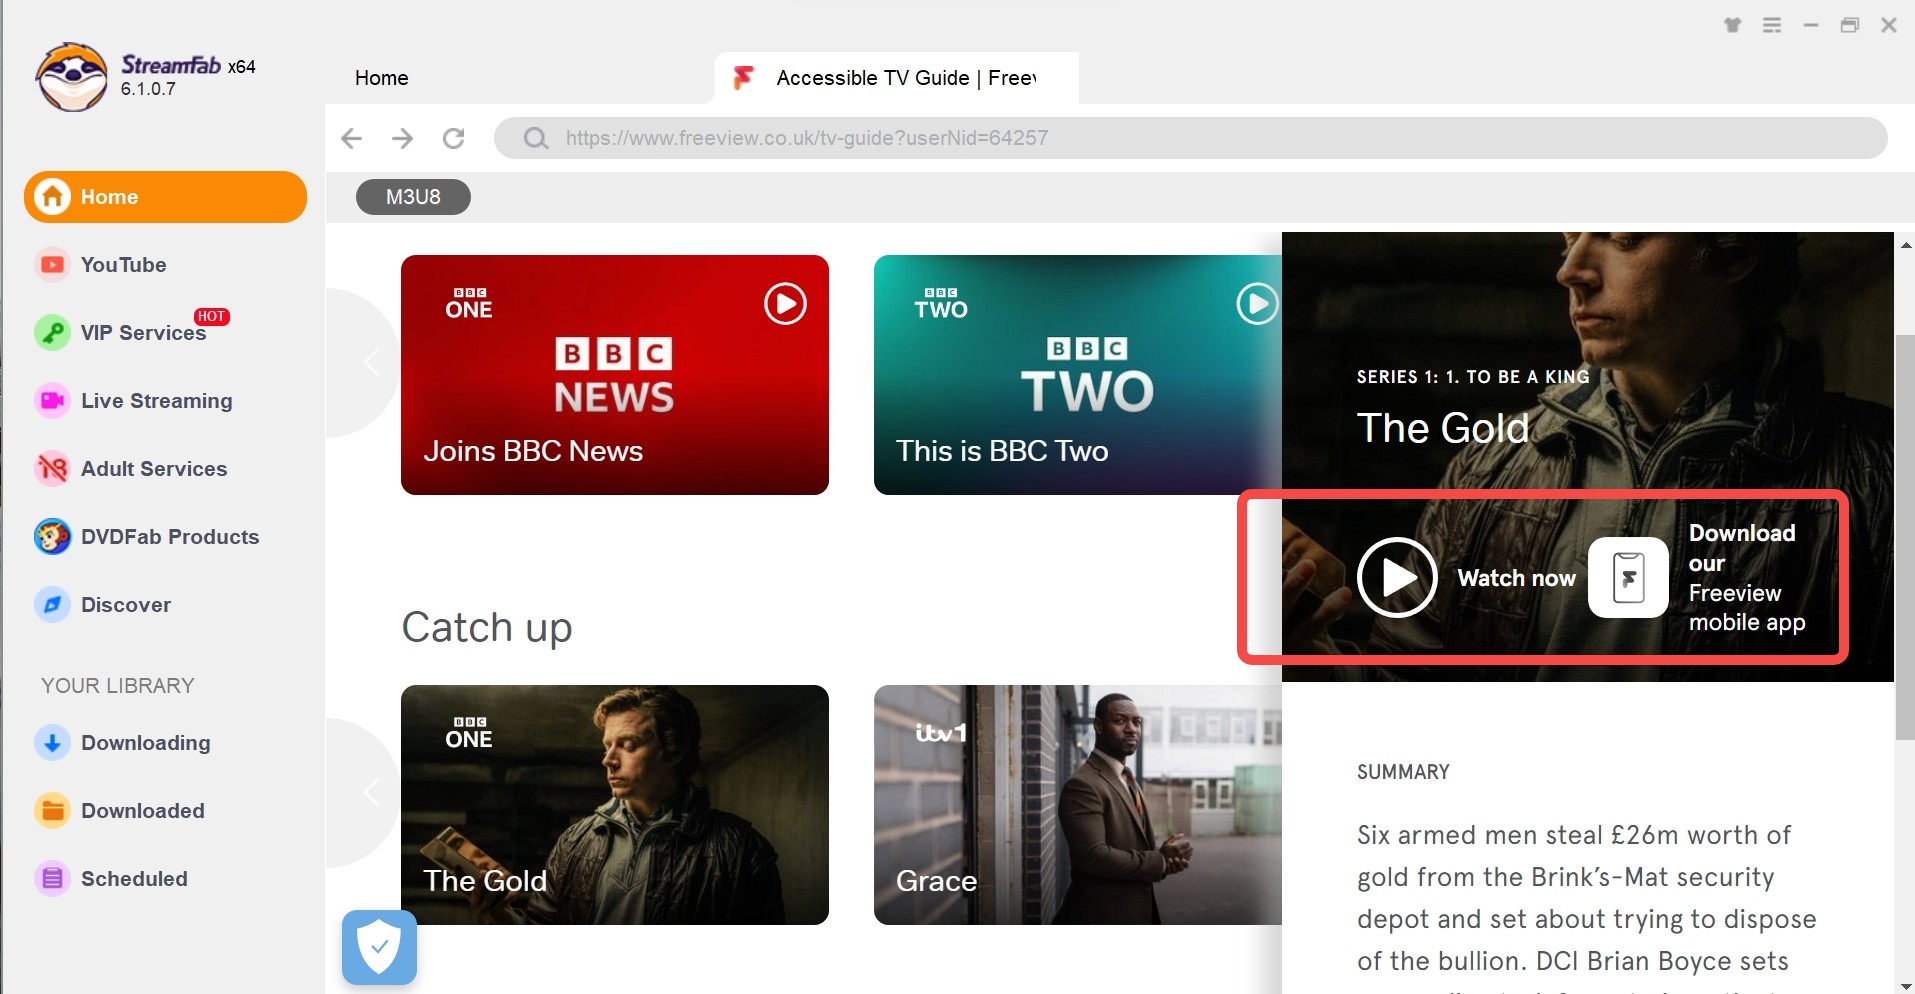This screenshot has height=994, width=1915.
Task: Click previous arrow on Catch up carousel
Action: 370,792
